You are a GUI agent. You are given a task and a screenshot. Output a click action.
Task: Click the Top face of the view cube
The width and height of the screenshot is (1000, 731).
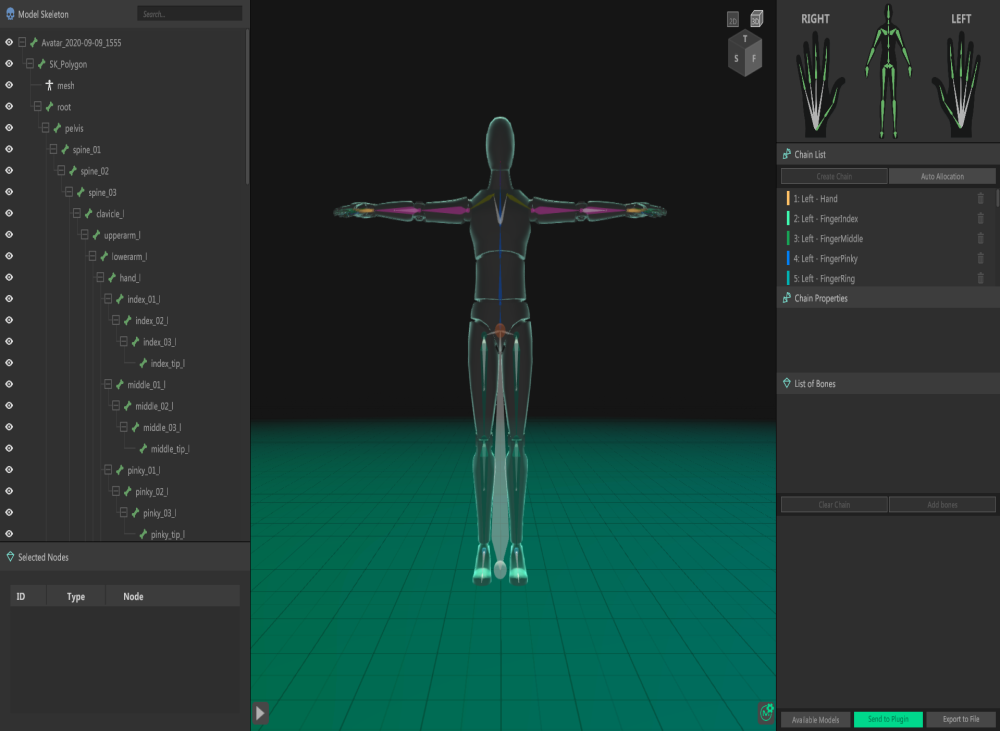point(744,40)
